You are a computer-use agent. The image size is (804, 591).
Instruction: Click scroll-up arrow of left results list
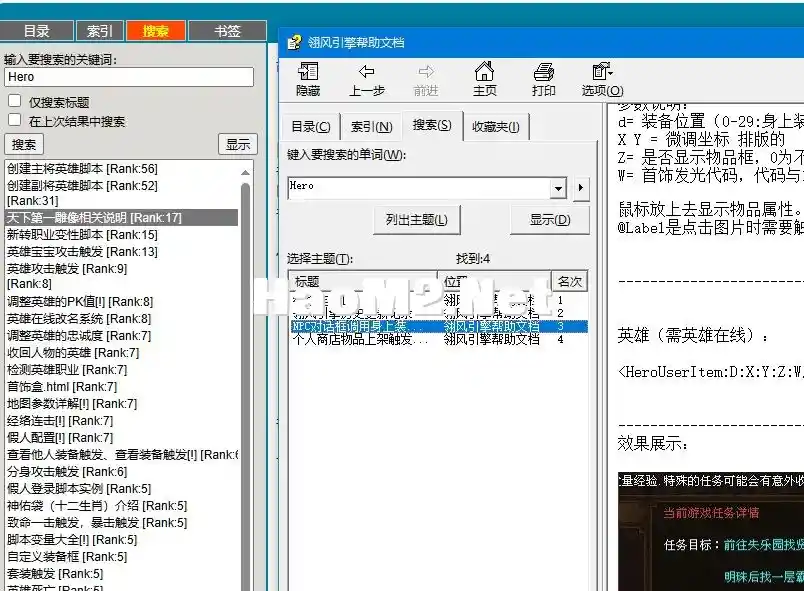(x=245, y=173)
